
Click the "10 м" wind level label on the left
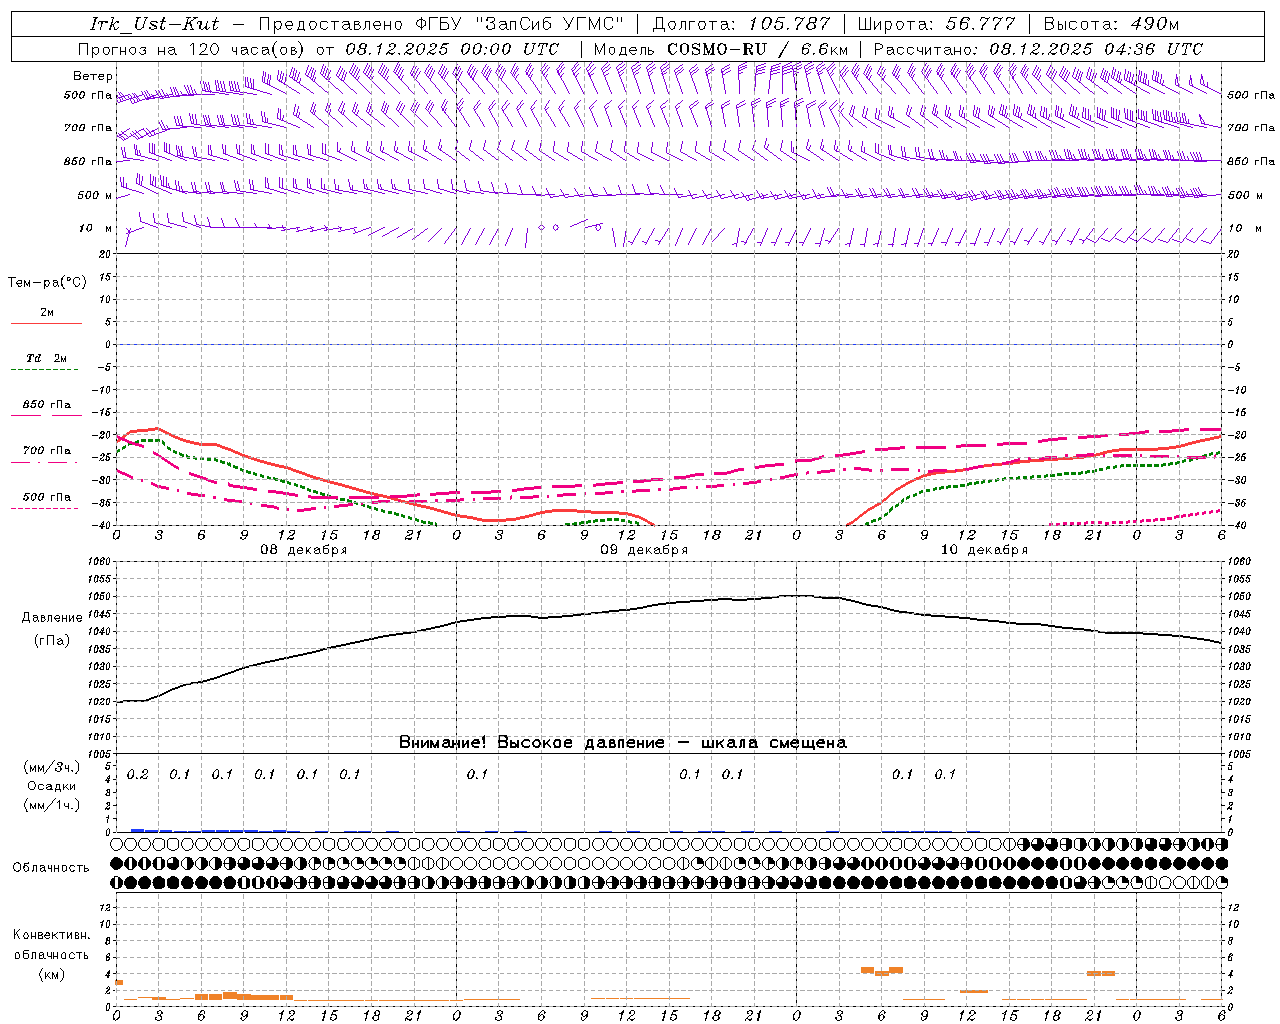click(96, 229)
